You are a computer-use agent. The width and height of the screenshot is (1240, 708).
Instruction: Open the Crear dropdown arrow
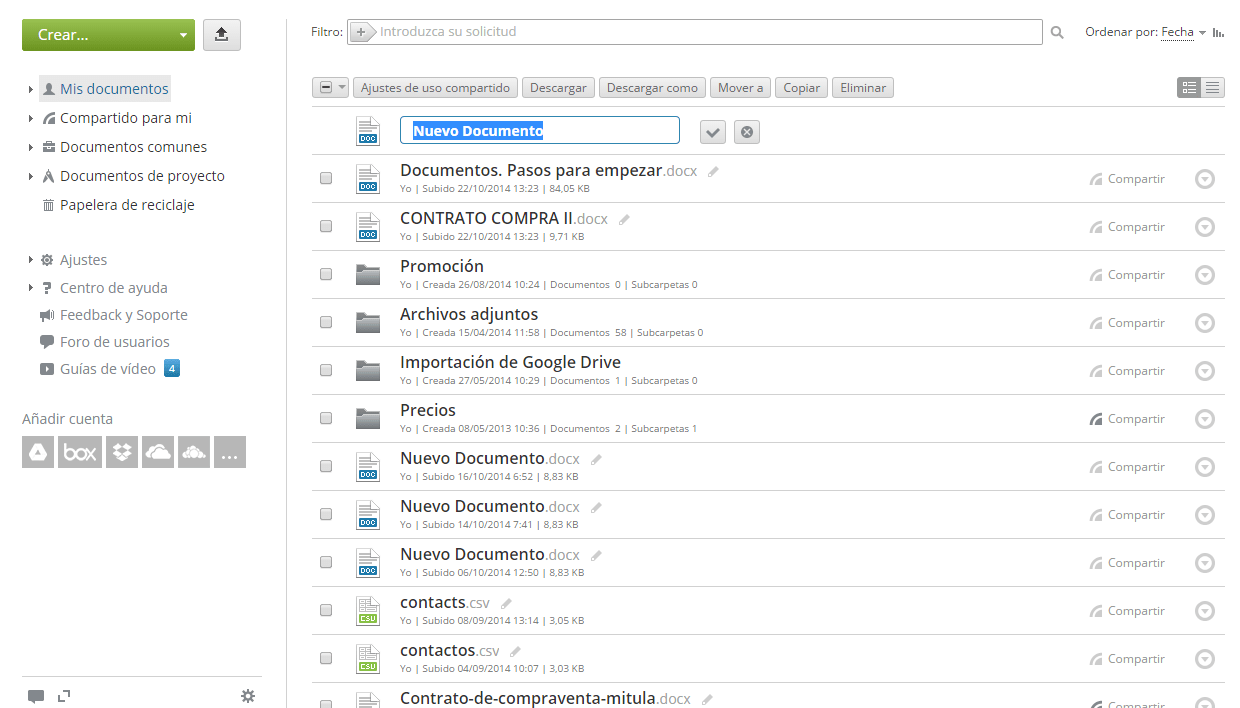pos(183,35)
